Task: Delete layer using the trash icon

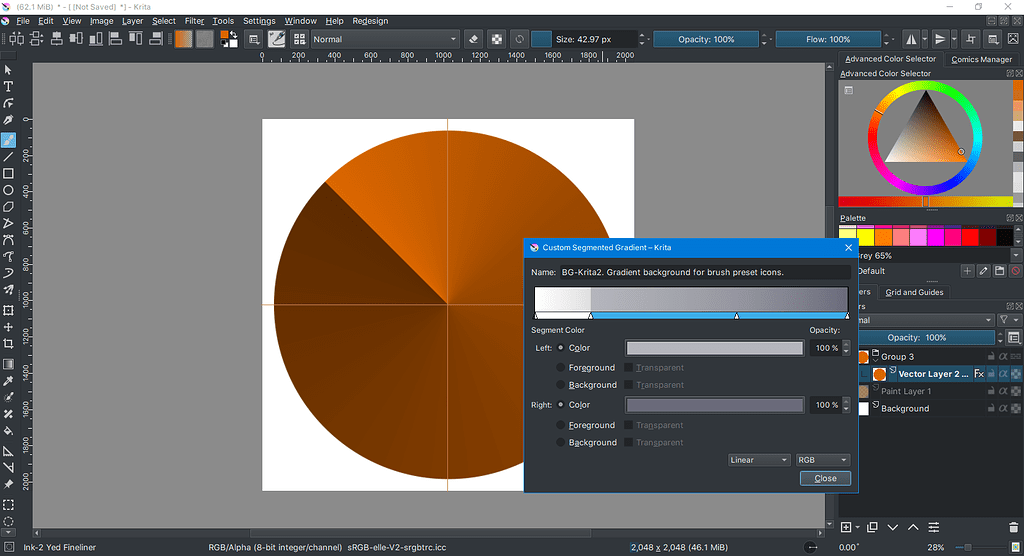Action: click(1015, 527)
